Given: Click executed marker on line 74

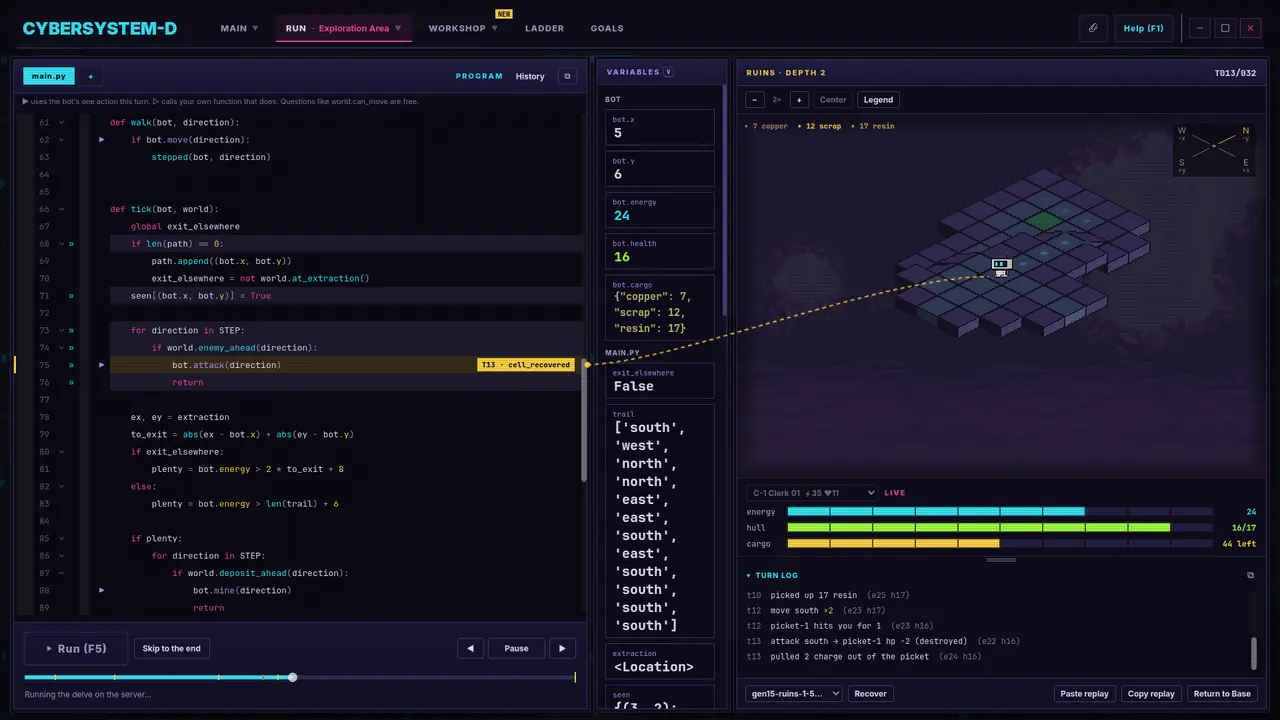Looking at the screenshot, I should click(71, 348).
